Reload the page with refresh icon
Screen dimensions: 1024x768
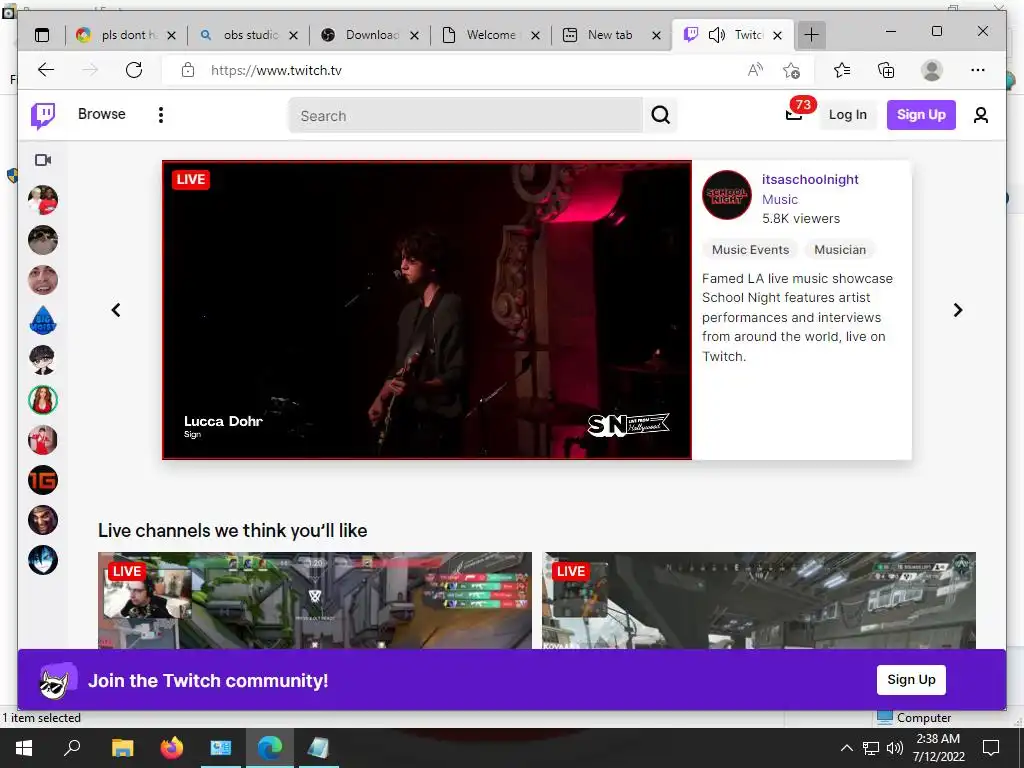click(x=134, y=70)
